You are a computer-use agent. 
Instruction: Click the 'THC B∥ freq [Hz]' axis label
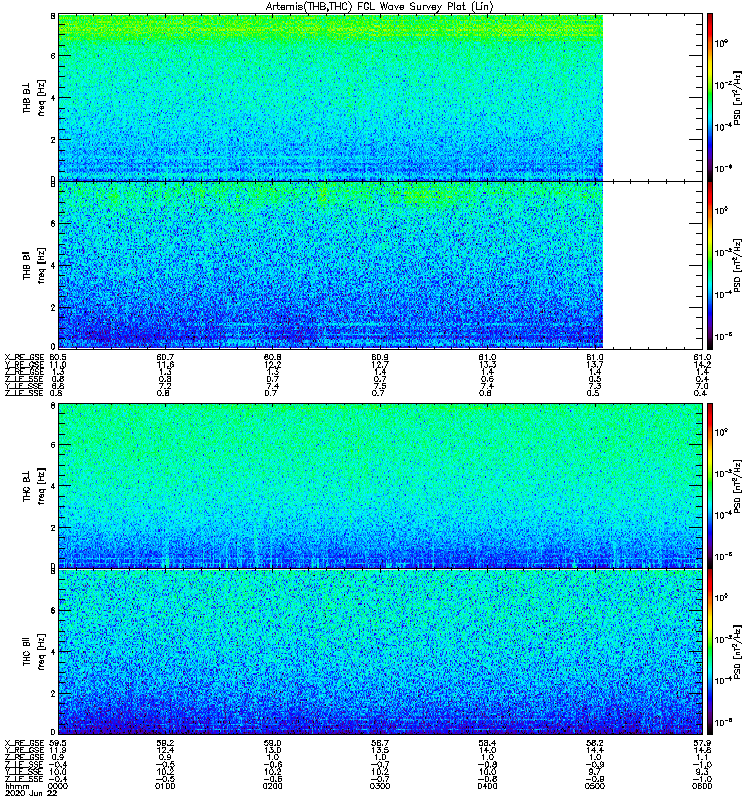[x=34, y=652]
